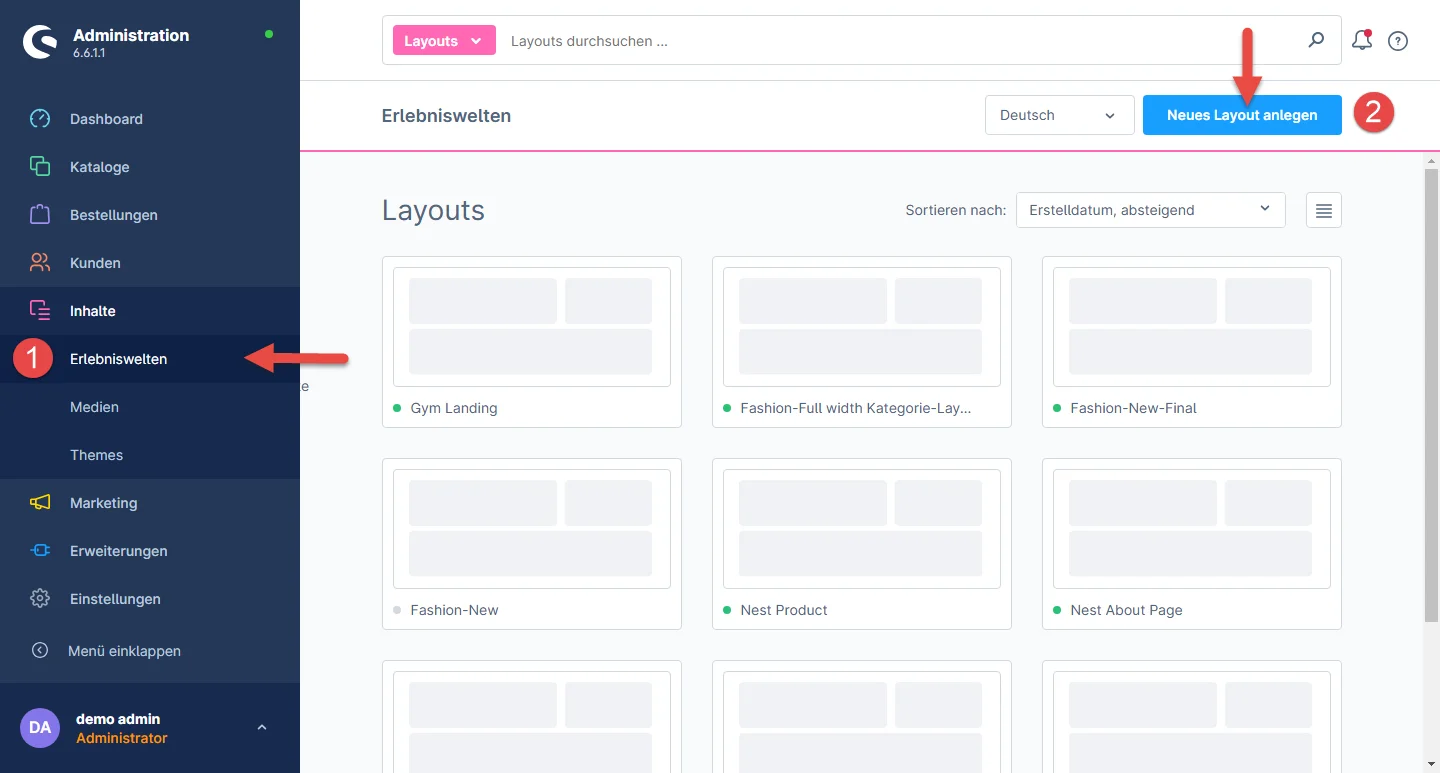
Task: Open notifications bell icon
Action: pyautogui.click(x=1360, y=41)
